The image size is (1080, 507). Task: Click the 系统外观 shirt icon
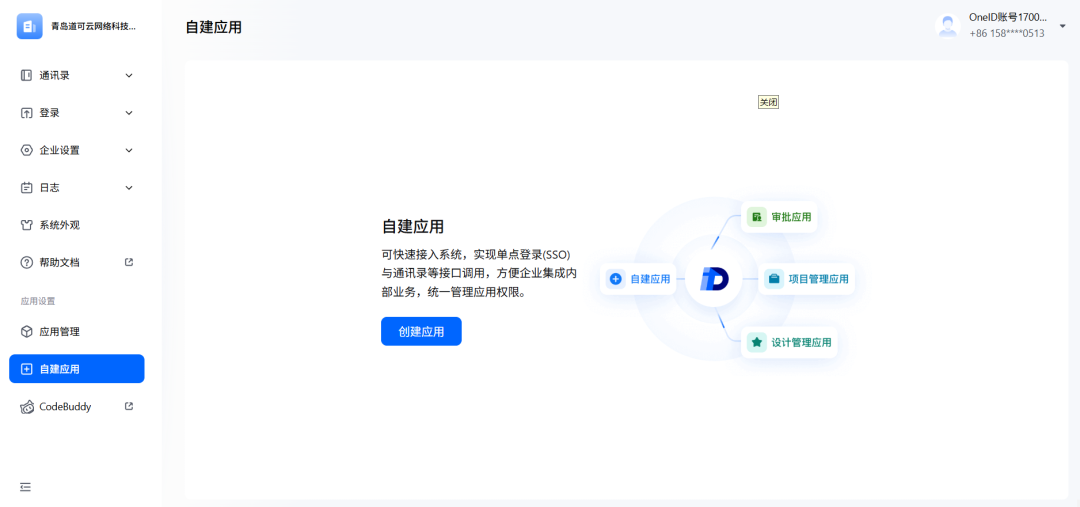[26, 225]
